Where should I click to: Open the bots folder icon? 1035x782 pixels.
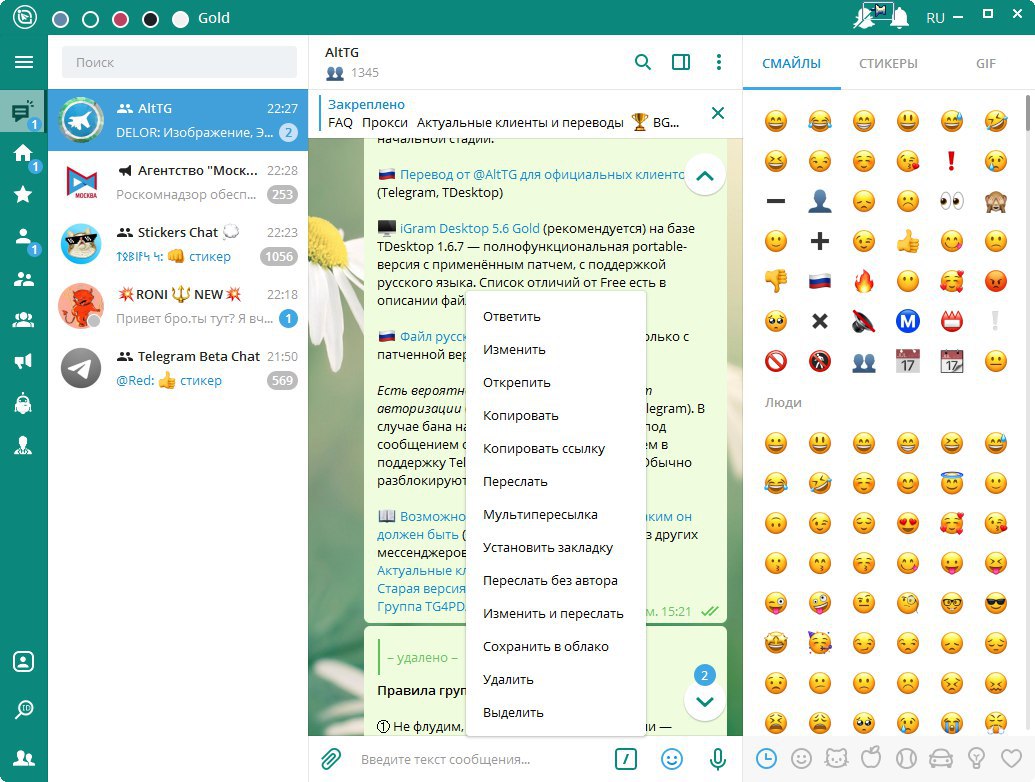click(23, 403)
